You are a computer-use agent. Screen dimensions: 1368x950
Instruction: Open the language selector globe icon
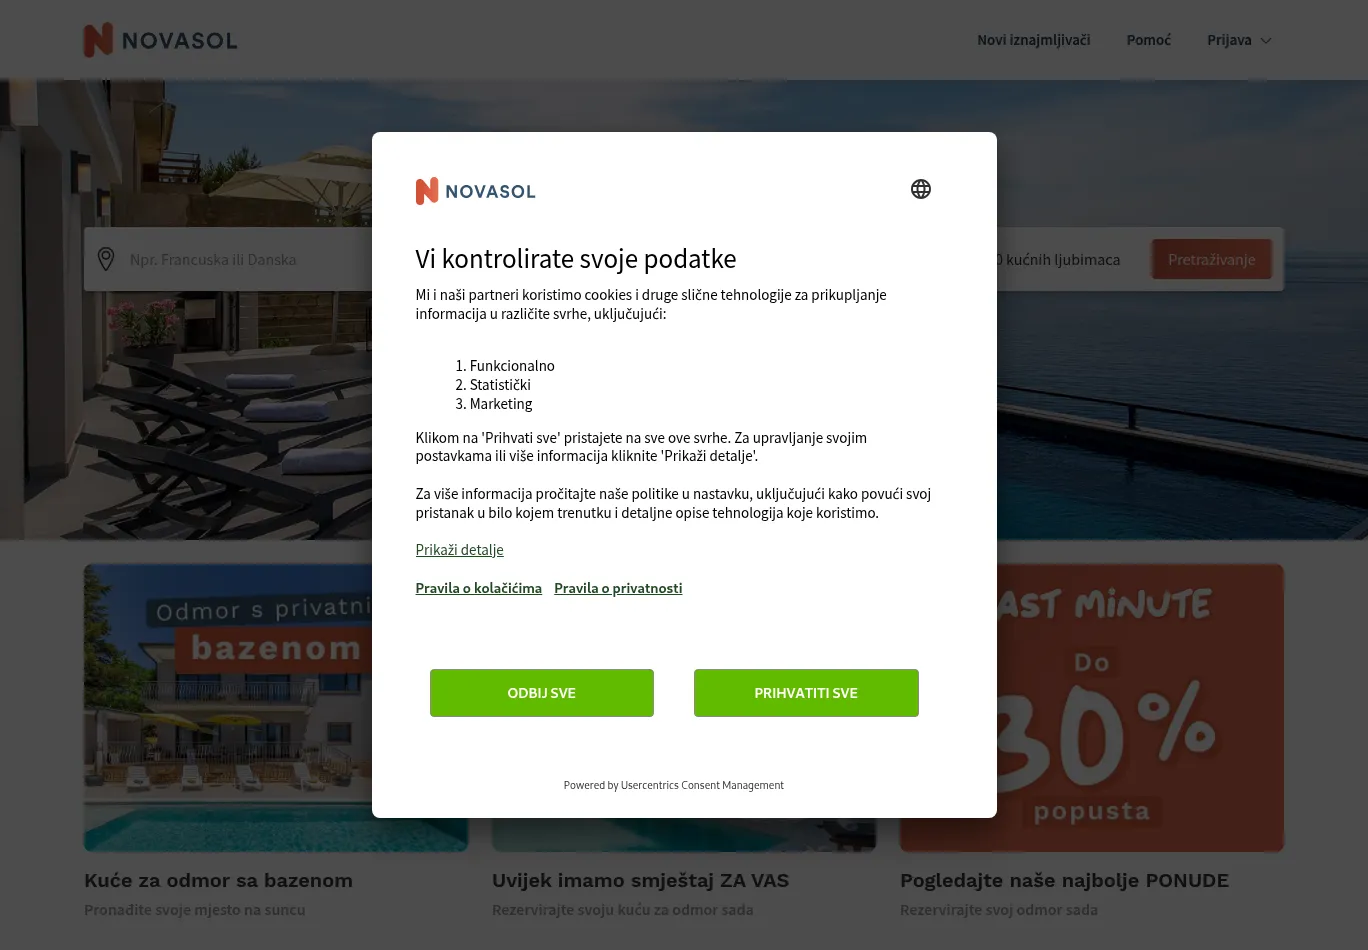pyautogui.click(x=921, y=189)
